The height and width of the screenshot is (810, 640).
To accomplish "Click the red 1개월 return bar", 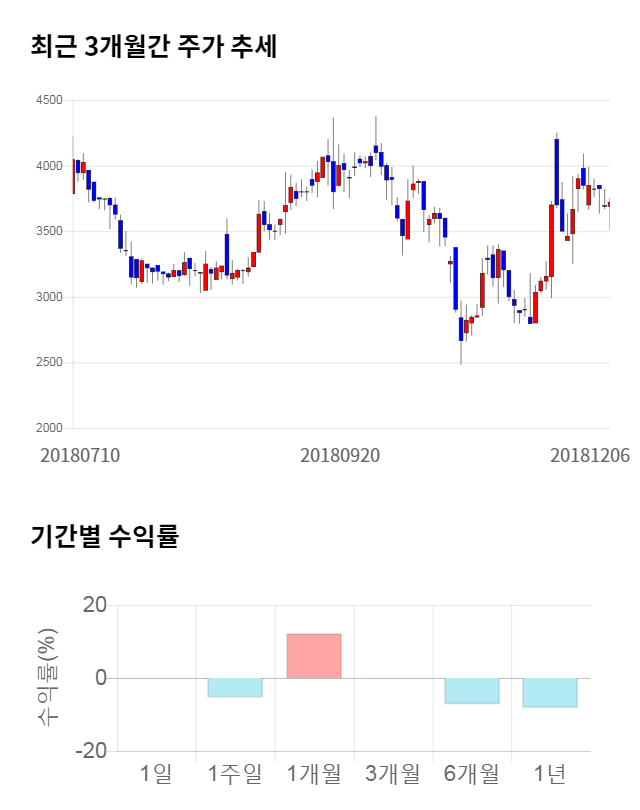I will (x=314, y=656).
